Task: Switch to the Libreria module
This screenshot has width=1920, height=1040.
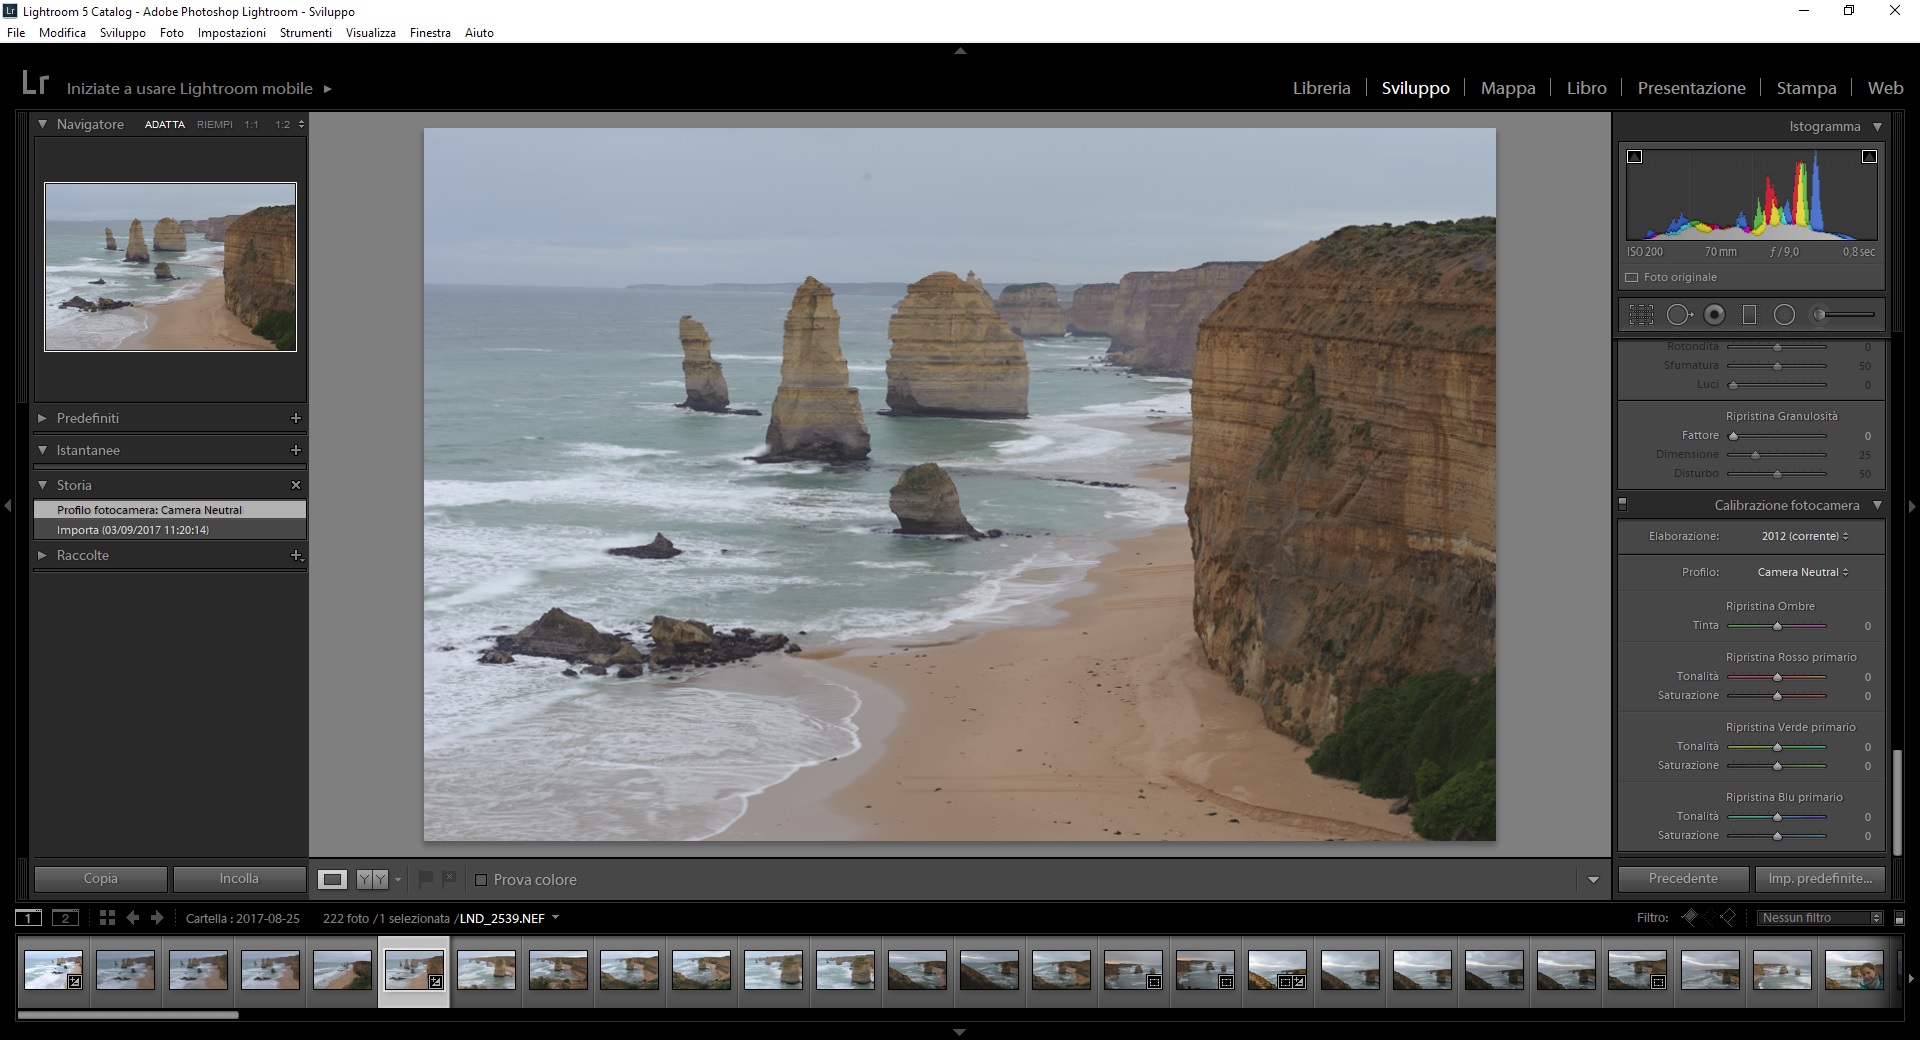Action: (x=1321, y=88)
